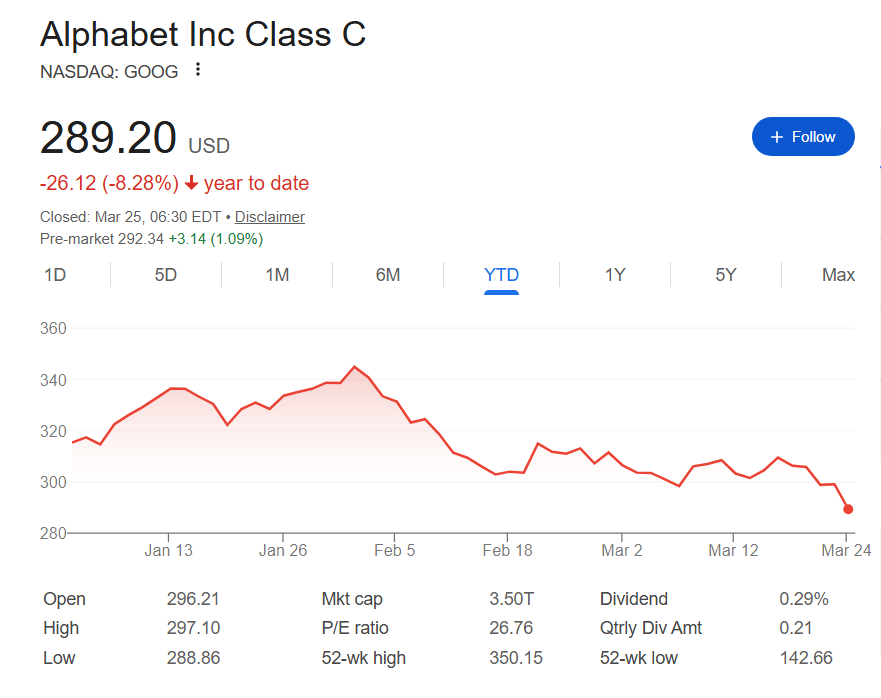Click the P/E ratio label
This screenshot has width=881, height=698.
tap(354, 628)
